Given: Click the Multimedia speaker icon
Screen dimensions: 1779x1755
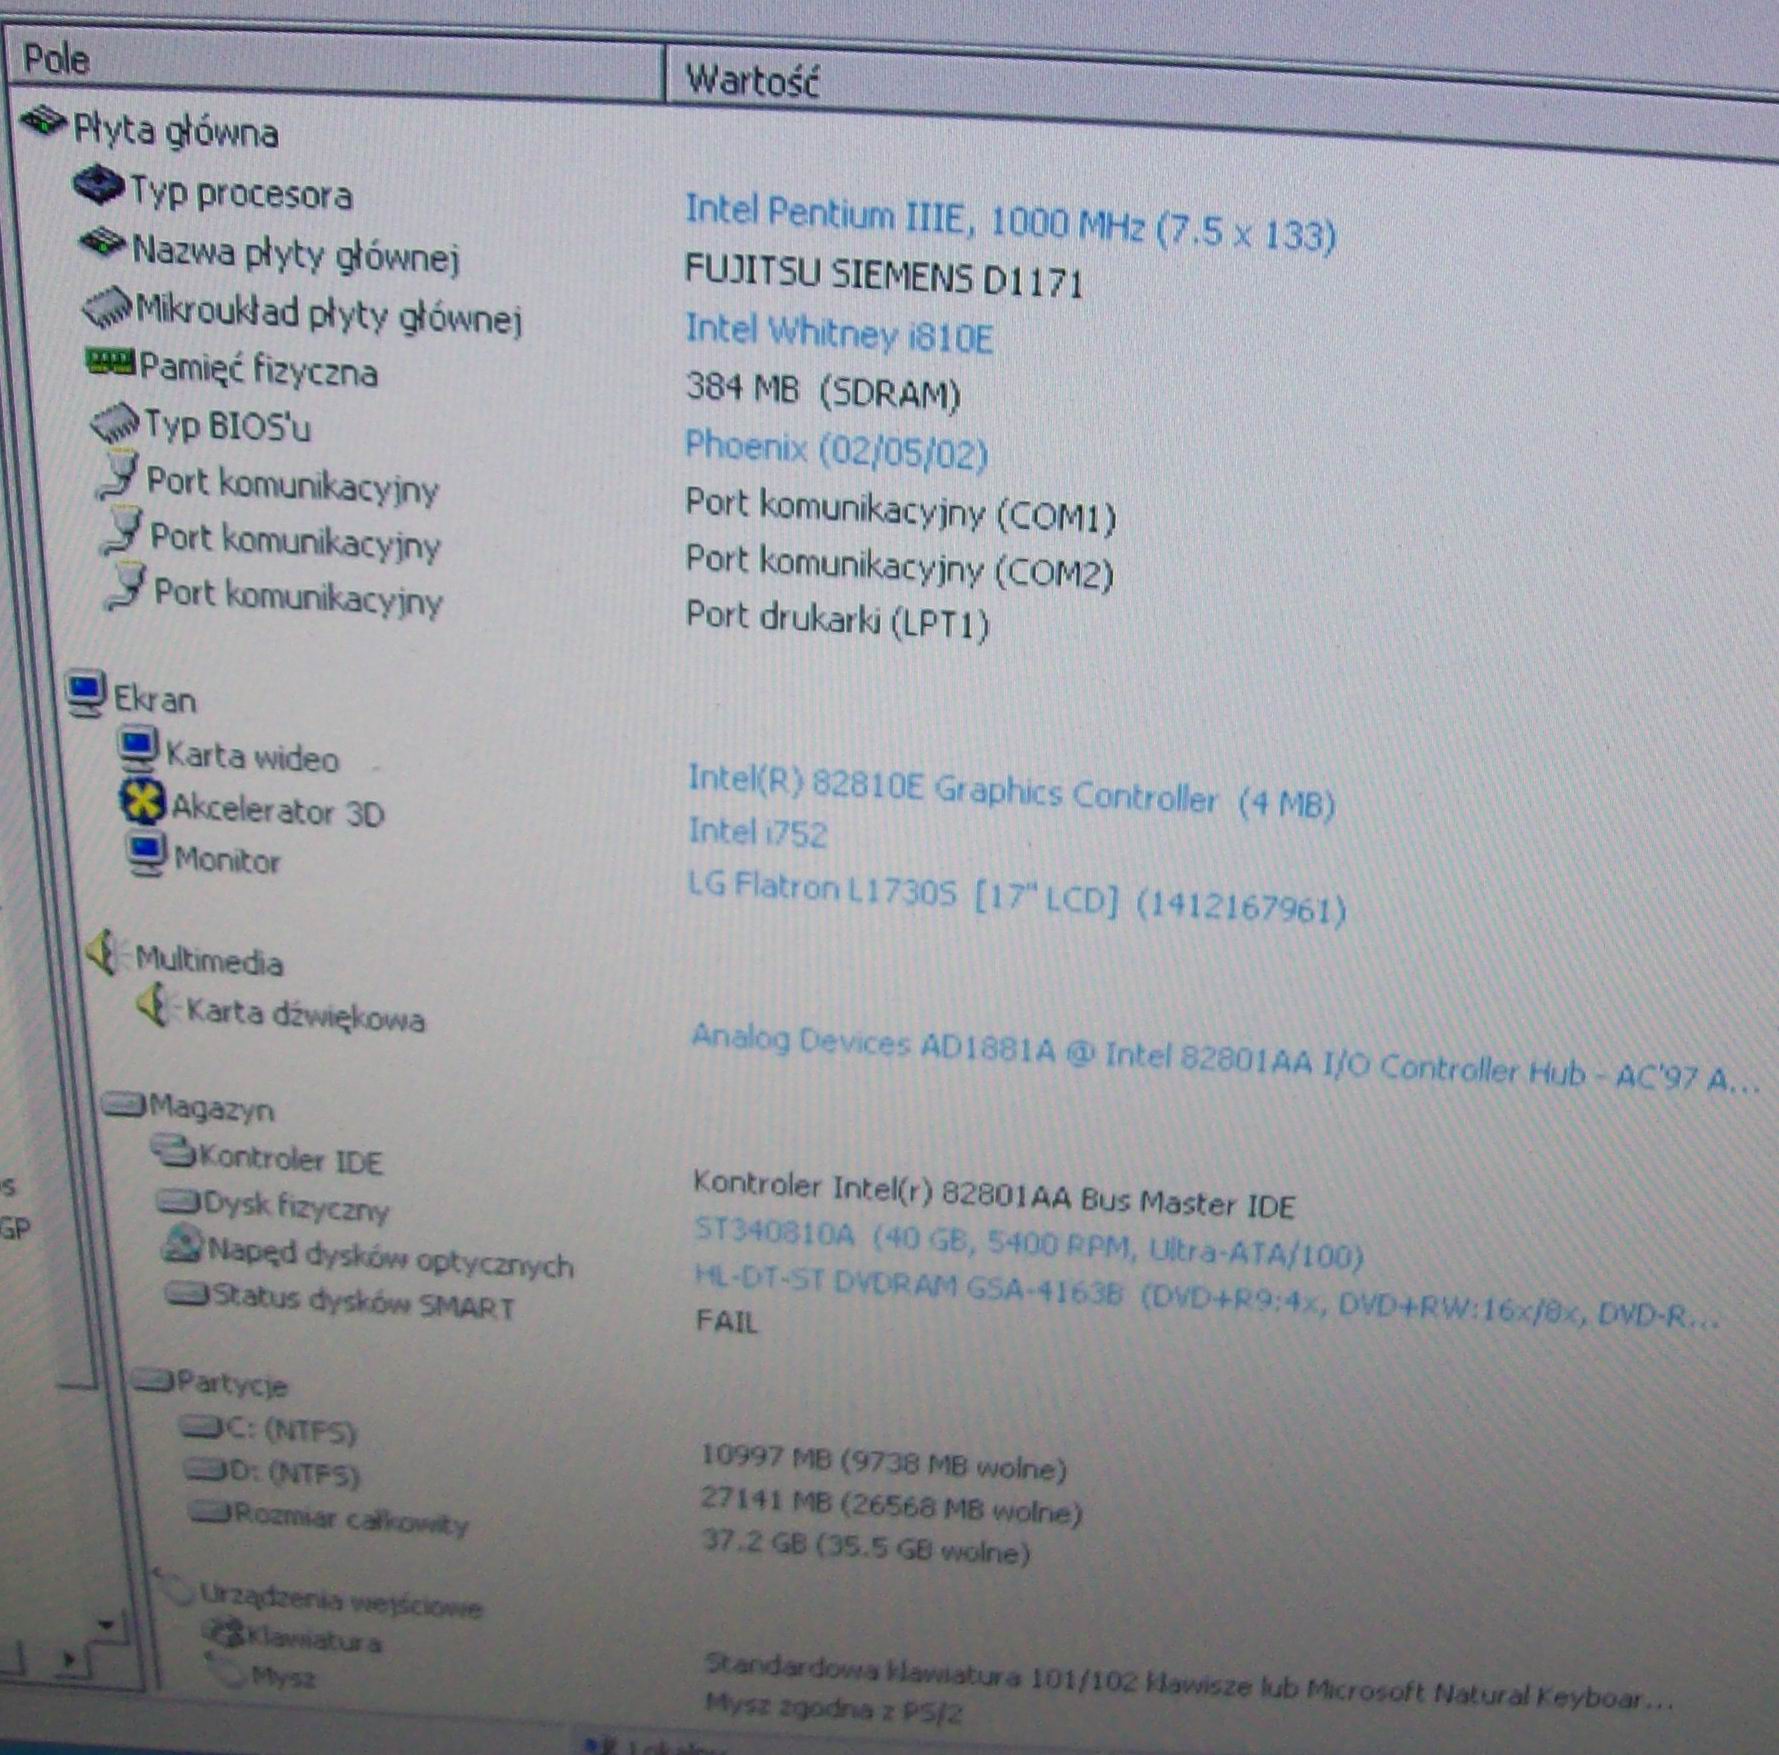Looking at the screenshot, I should click(103, 953).
